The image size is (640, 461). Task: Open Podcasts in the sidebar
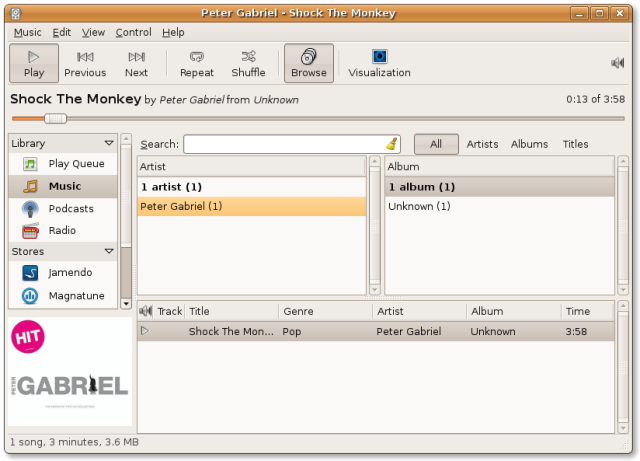63,209
